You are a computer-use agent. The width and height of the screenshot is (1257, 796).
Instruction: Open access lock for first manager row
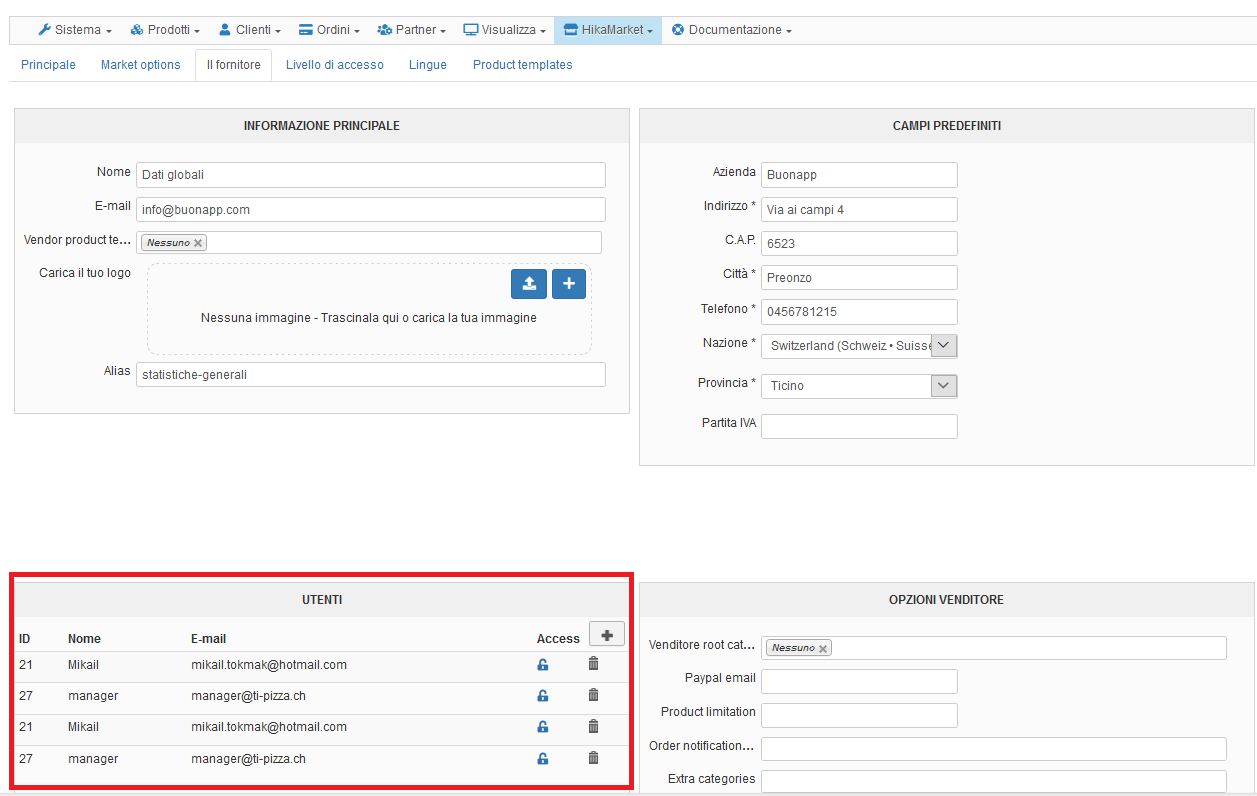coord(543,696)
